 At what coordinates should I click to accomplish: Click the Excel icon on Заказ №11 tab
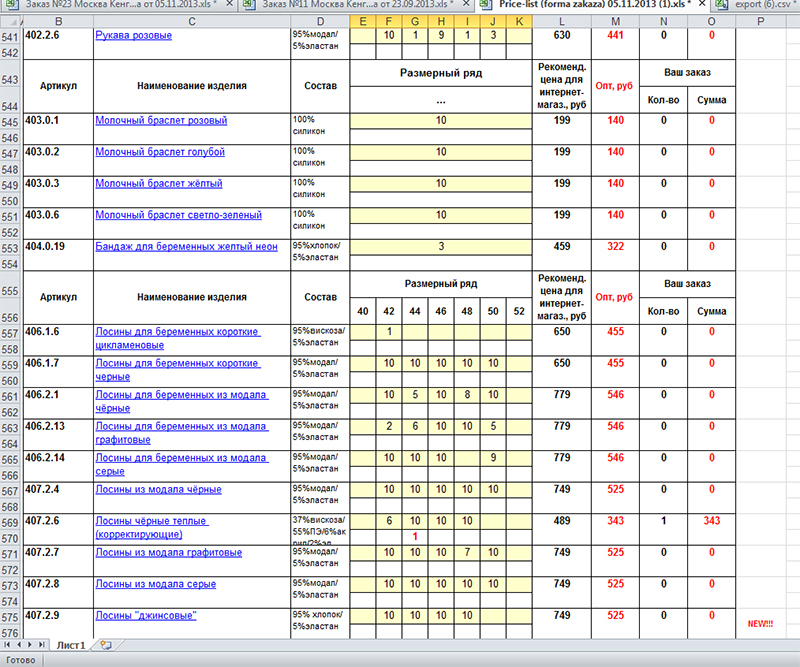coord(249,5)
